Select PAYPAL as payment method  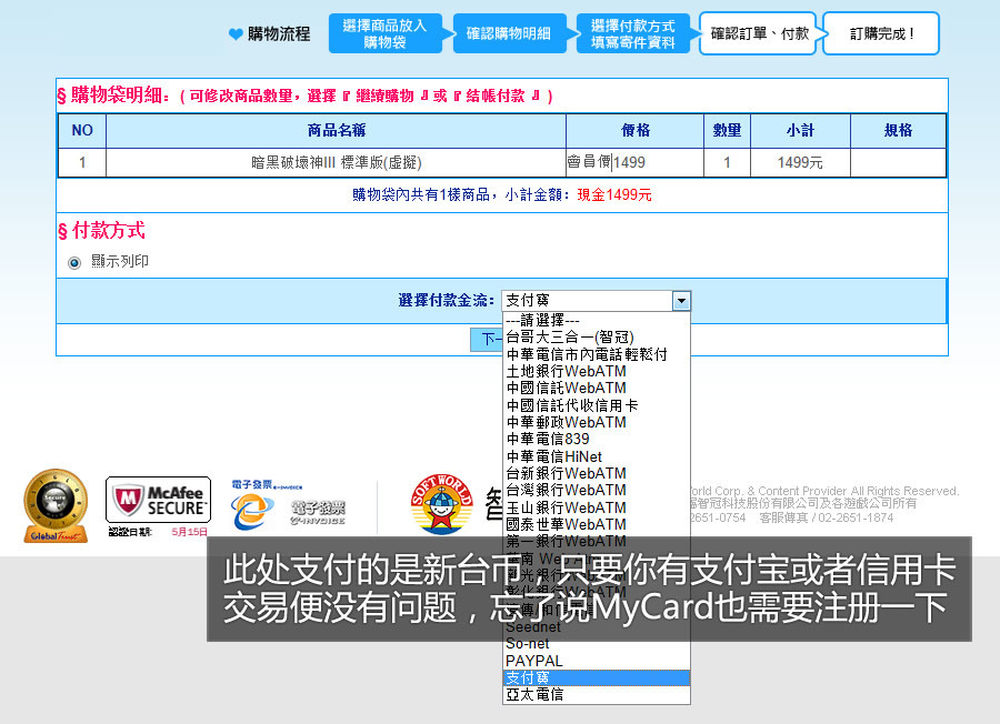tap(596, 661)
